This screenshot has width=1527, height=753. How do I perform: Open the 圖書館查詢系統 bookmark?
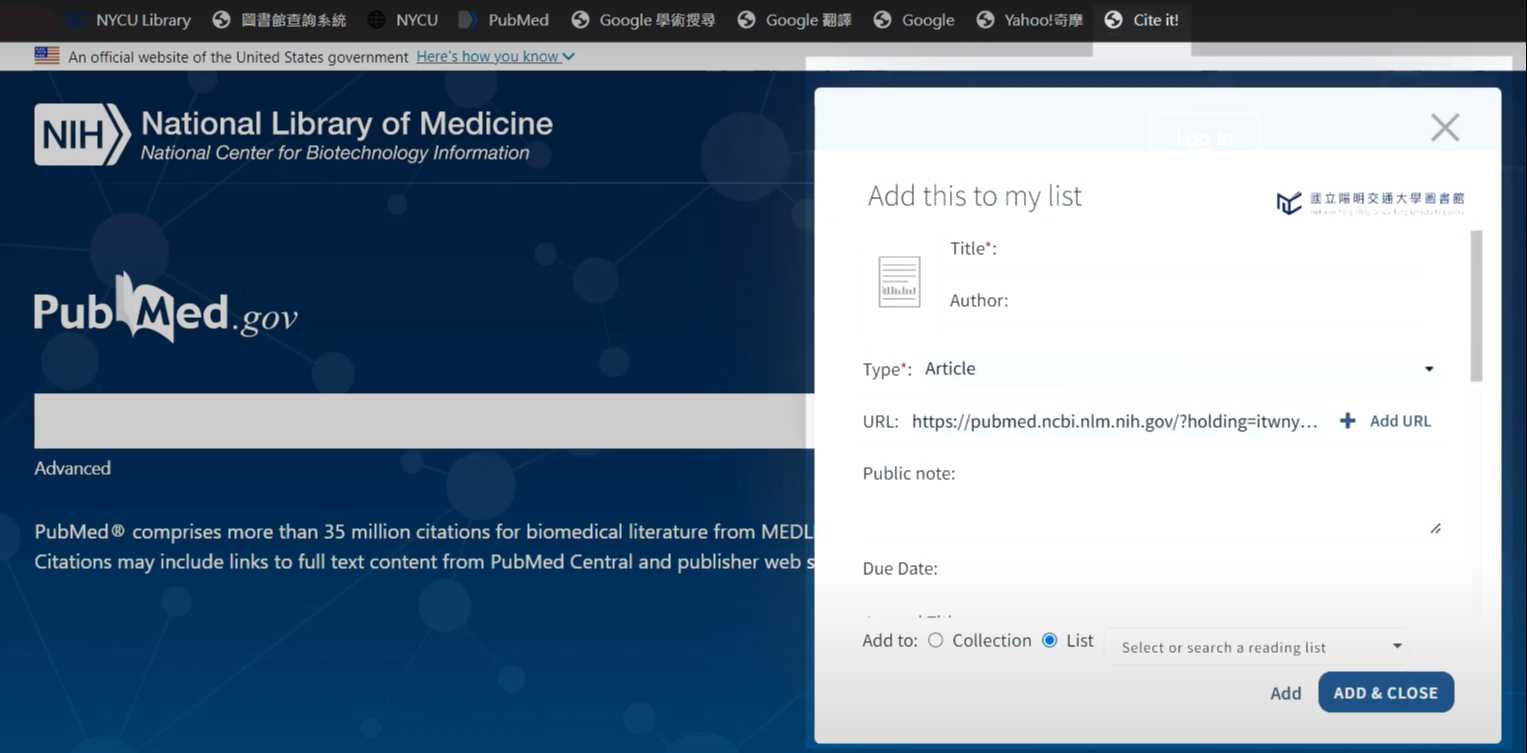[281, 20]
